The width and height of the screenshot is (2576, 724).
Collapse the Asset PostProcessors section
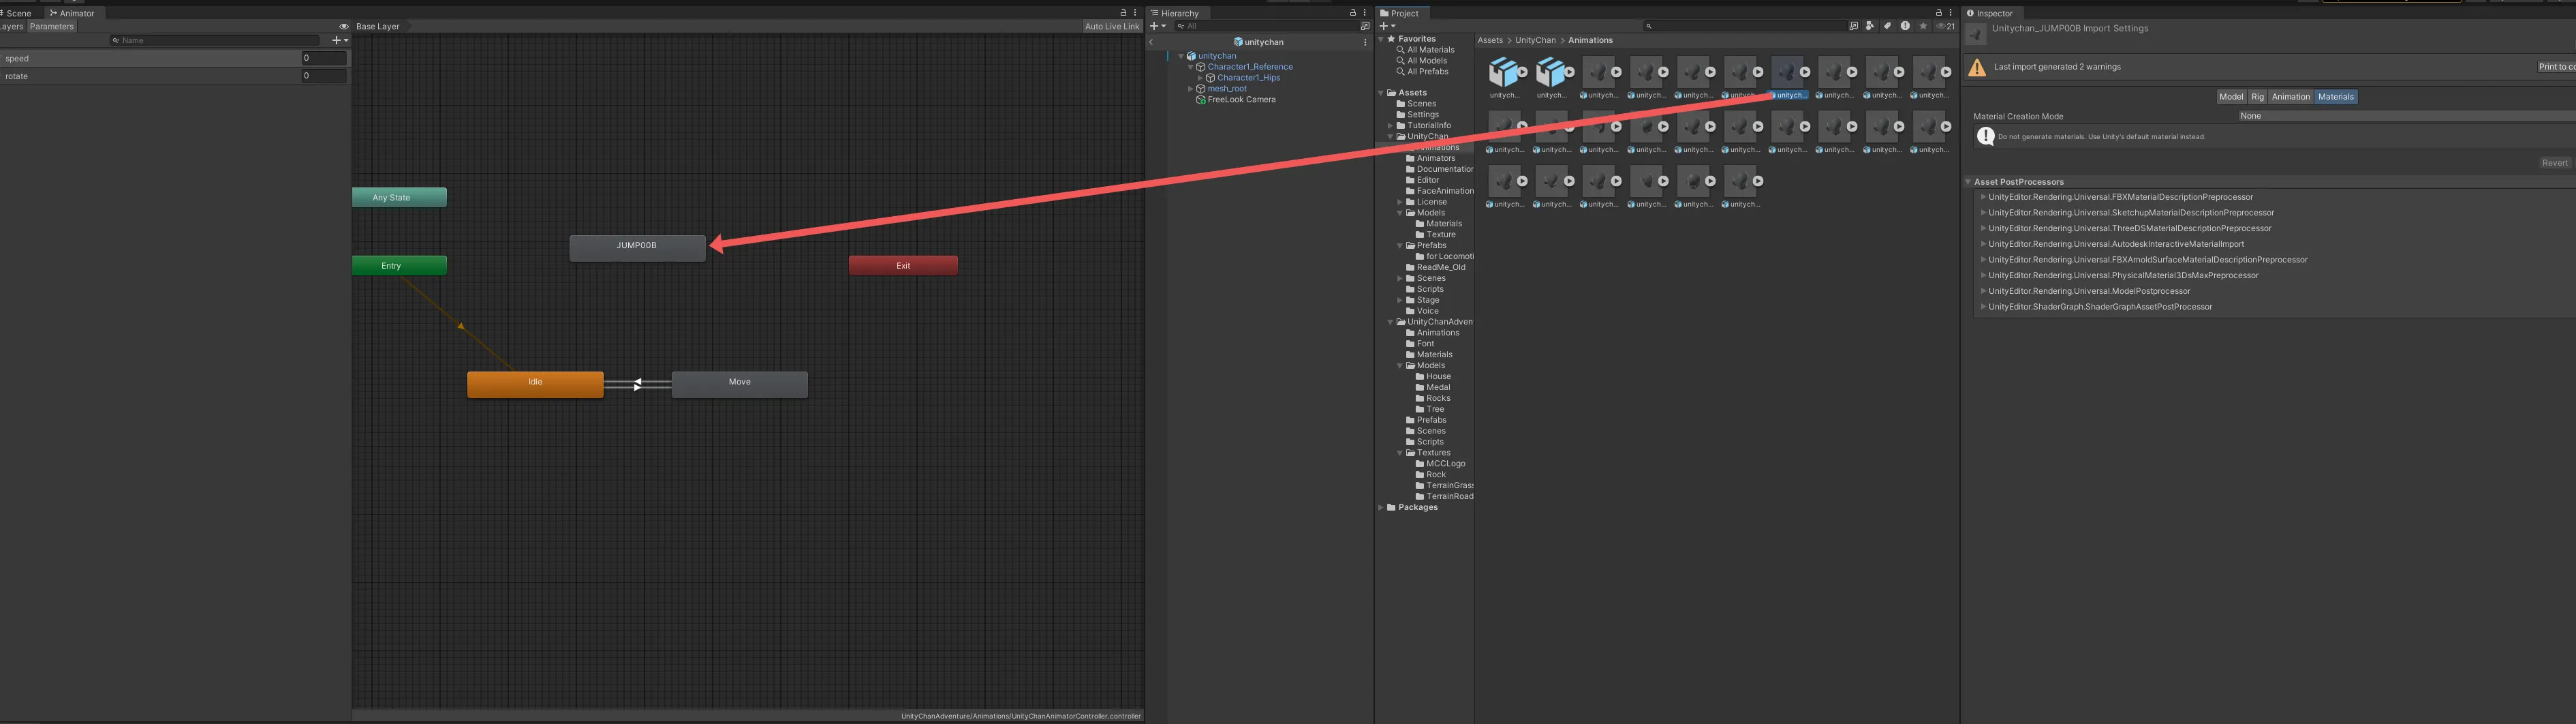click(x=1968, y=182)
